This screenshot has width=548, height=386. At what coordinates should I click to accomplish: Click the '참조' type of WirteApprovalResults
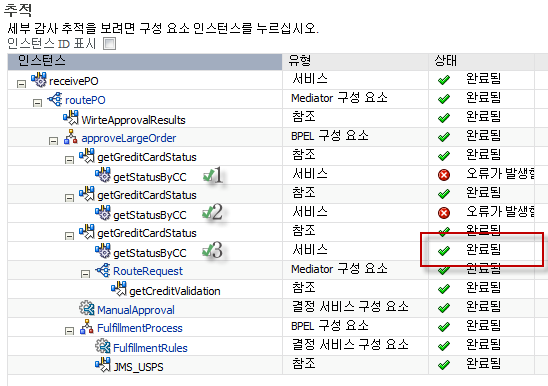coord(304,116)
